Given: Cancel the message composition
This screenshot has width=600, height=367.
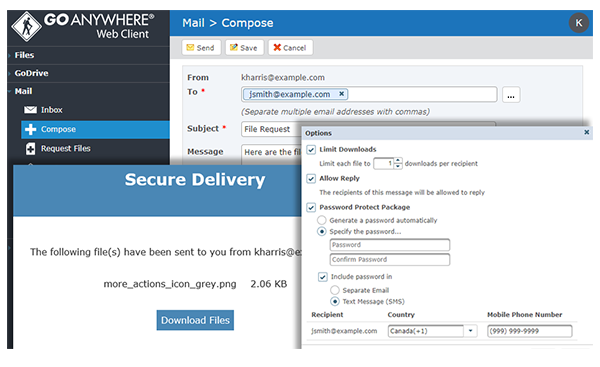Looking at the screenshot, I should pyautogui.click(x=290, y=47).
